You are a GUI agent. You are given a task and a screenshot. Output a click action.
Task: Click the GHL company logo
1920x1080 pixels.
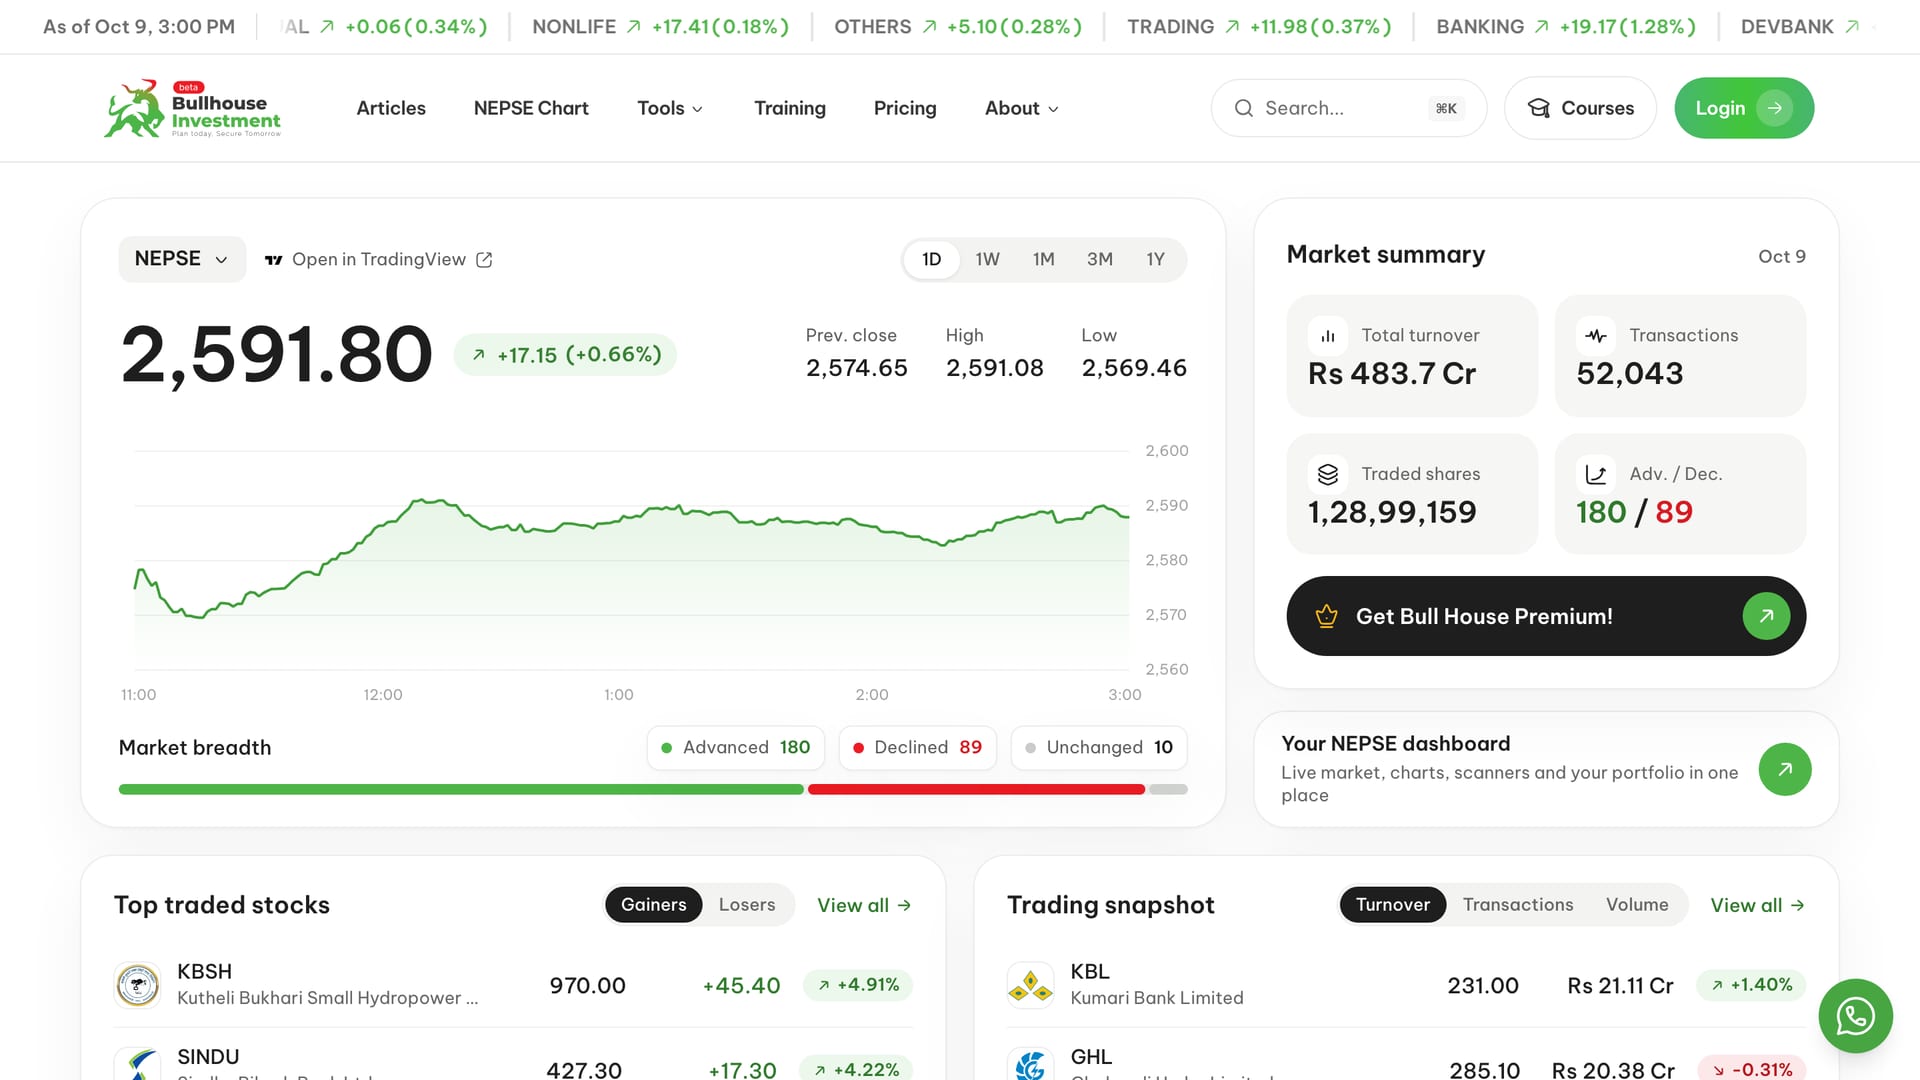[x=1031, y=1064]
